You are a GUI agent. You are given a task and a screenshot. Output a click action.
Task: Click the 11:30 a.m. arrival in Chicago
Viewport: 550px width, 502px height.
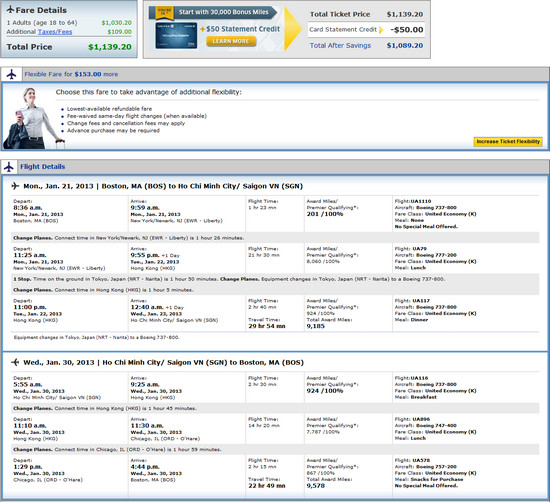pyautogui.click(x=147, y=426)
